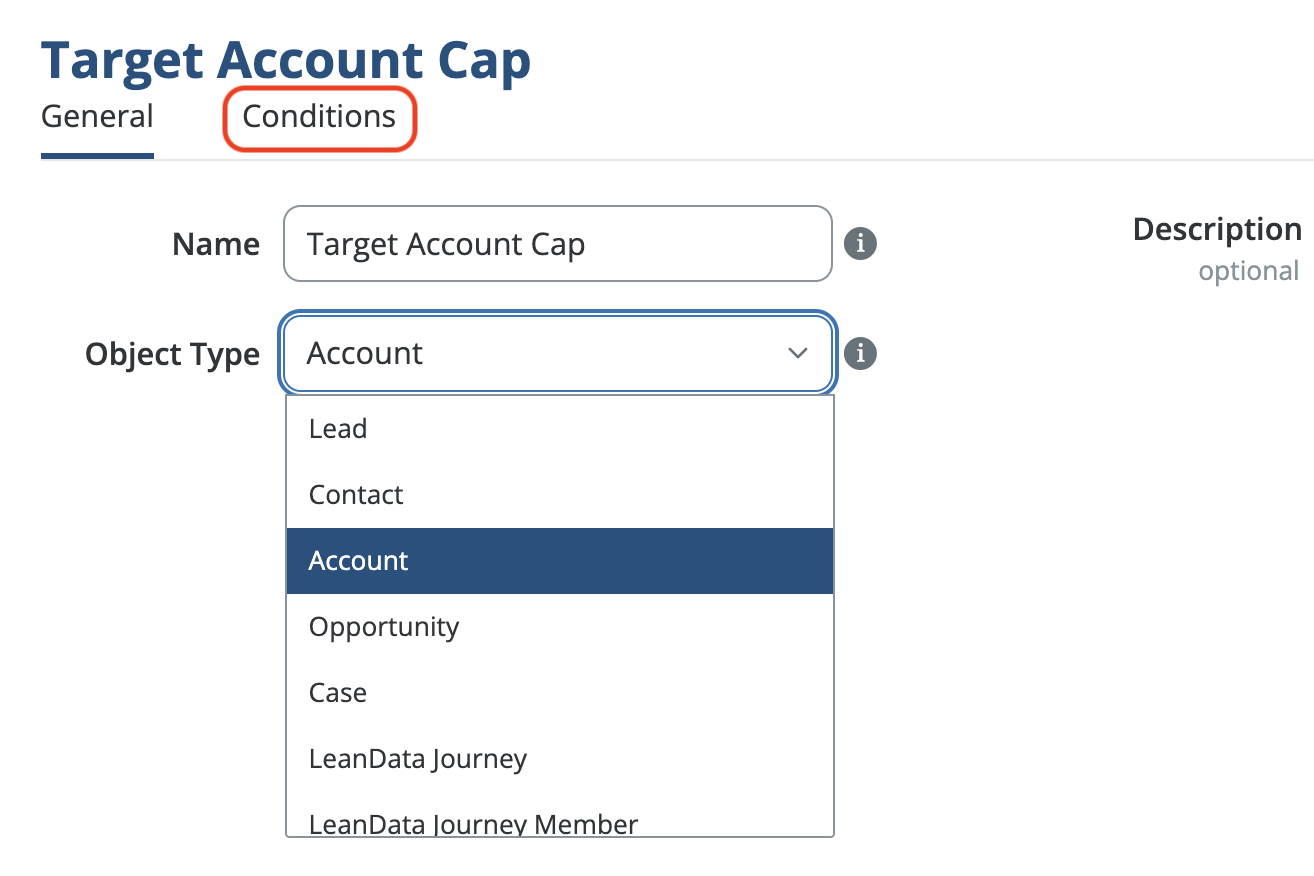Click the Target Account Cap page heading
The width and height of the screenshot is (1314, 876).
pyautogui.click(x=286, y=62)
